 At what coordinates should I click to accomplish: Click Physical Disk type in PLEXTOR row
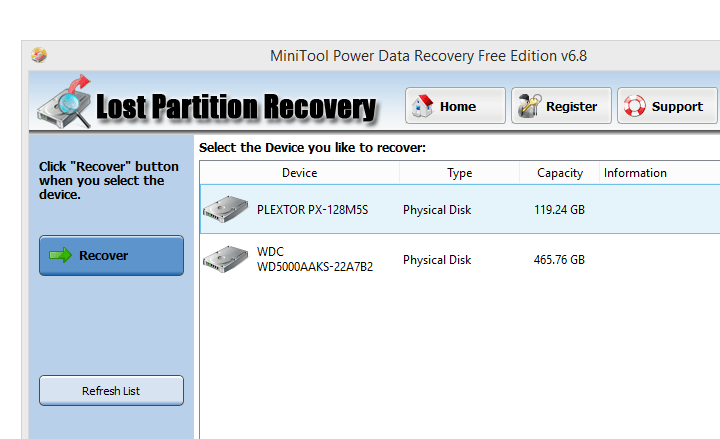coord(437,210)
